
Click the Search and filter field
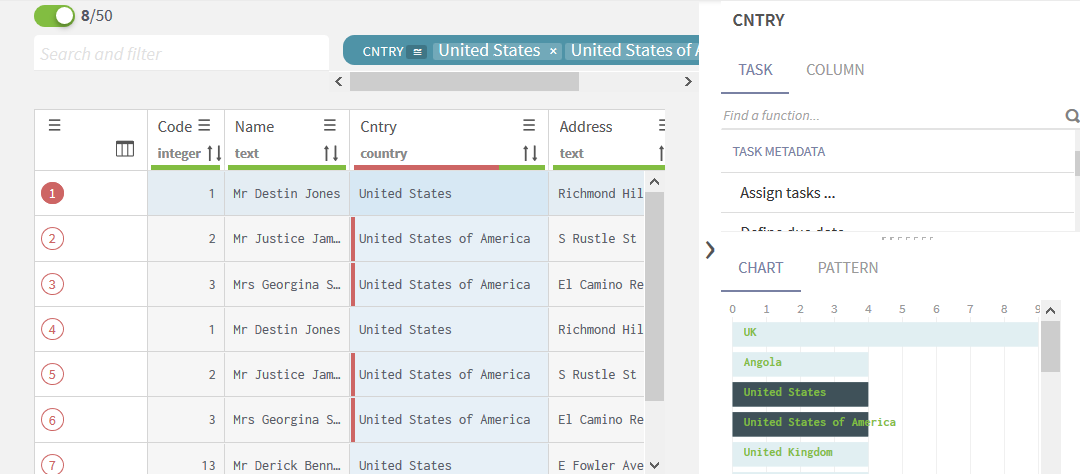click(x=181, y=54)
